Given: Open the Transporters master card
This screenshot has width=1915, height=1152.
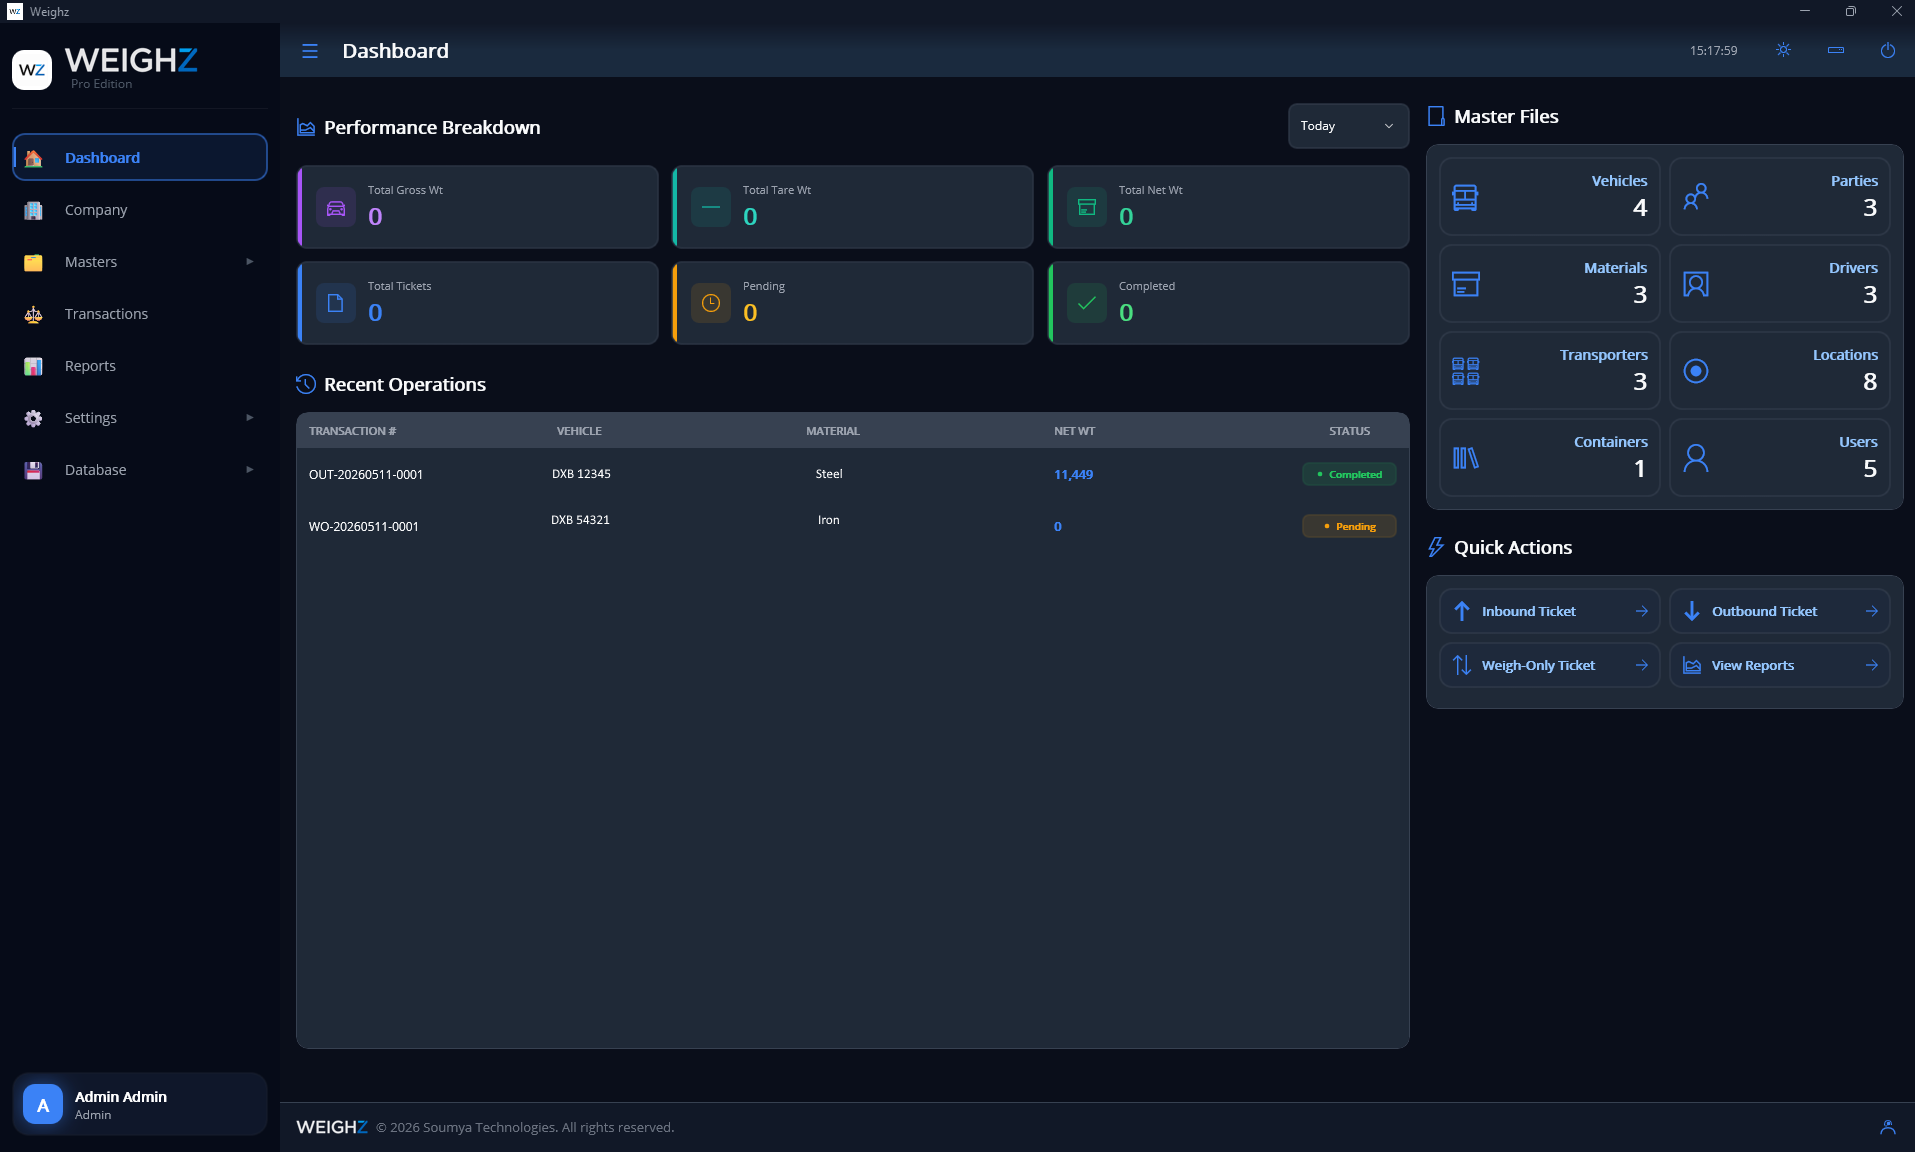Looking at the screenshot, I should click(1549, 370).
